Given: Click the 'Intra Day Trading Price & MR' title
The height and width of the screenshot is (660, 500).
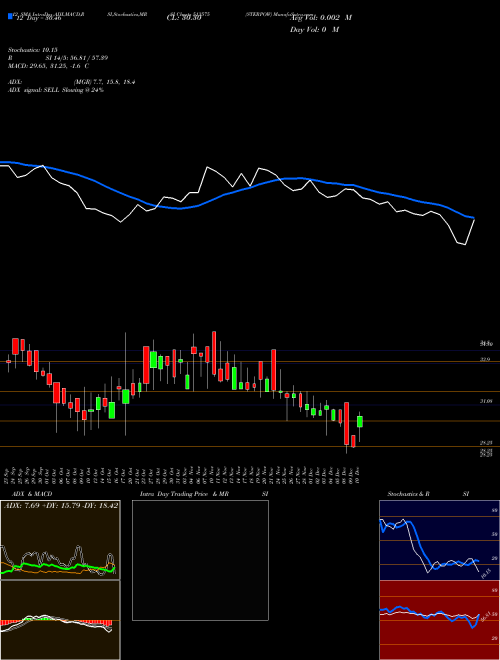Looking at the screenshot, I should tap(184, 494).
